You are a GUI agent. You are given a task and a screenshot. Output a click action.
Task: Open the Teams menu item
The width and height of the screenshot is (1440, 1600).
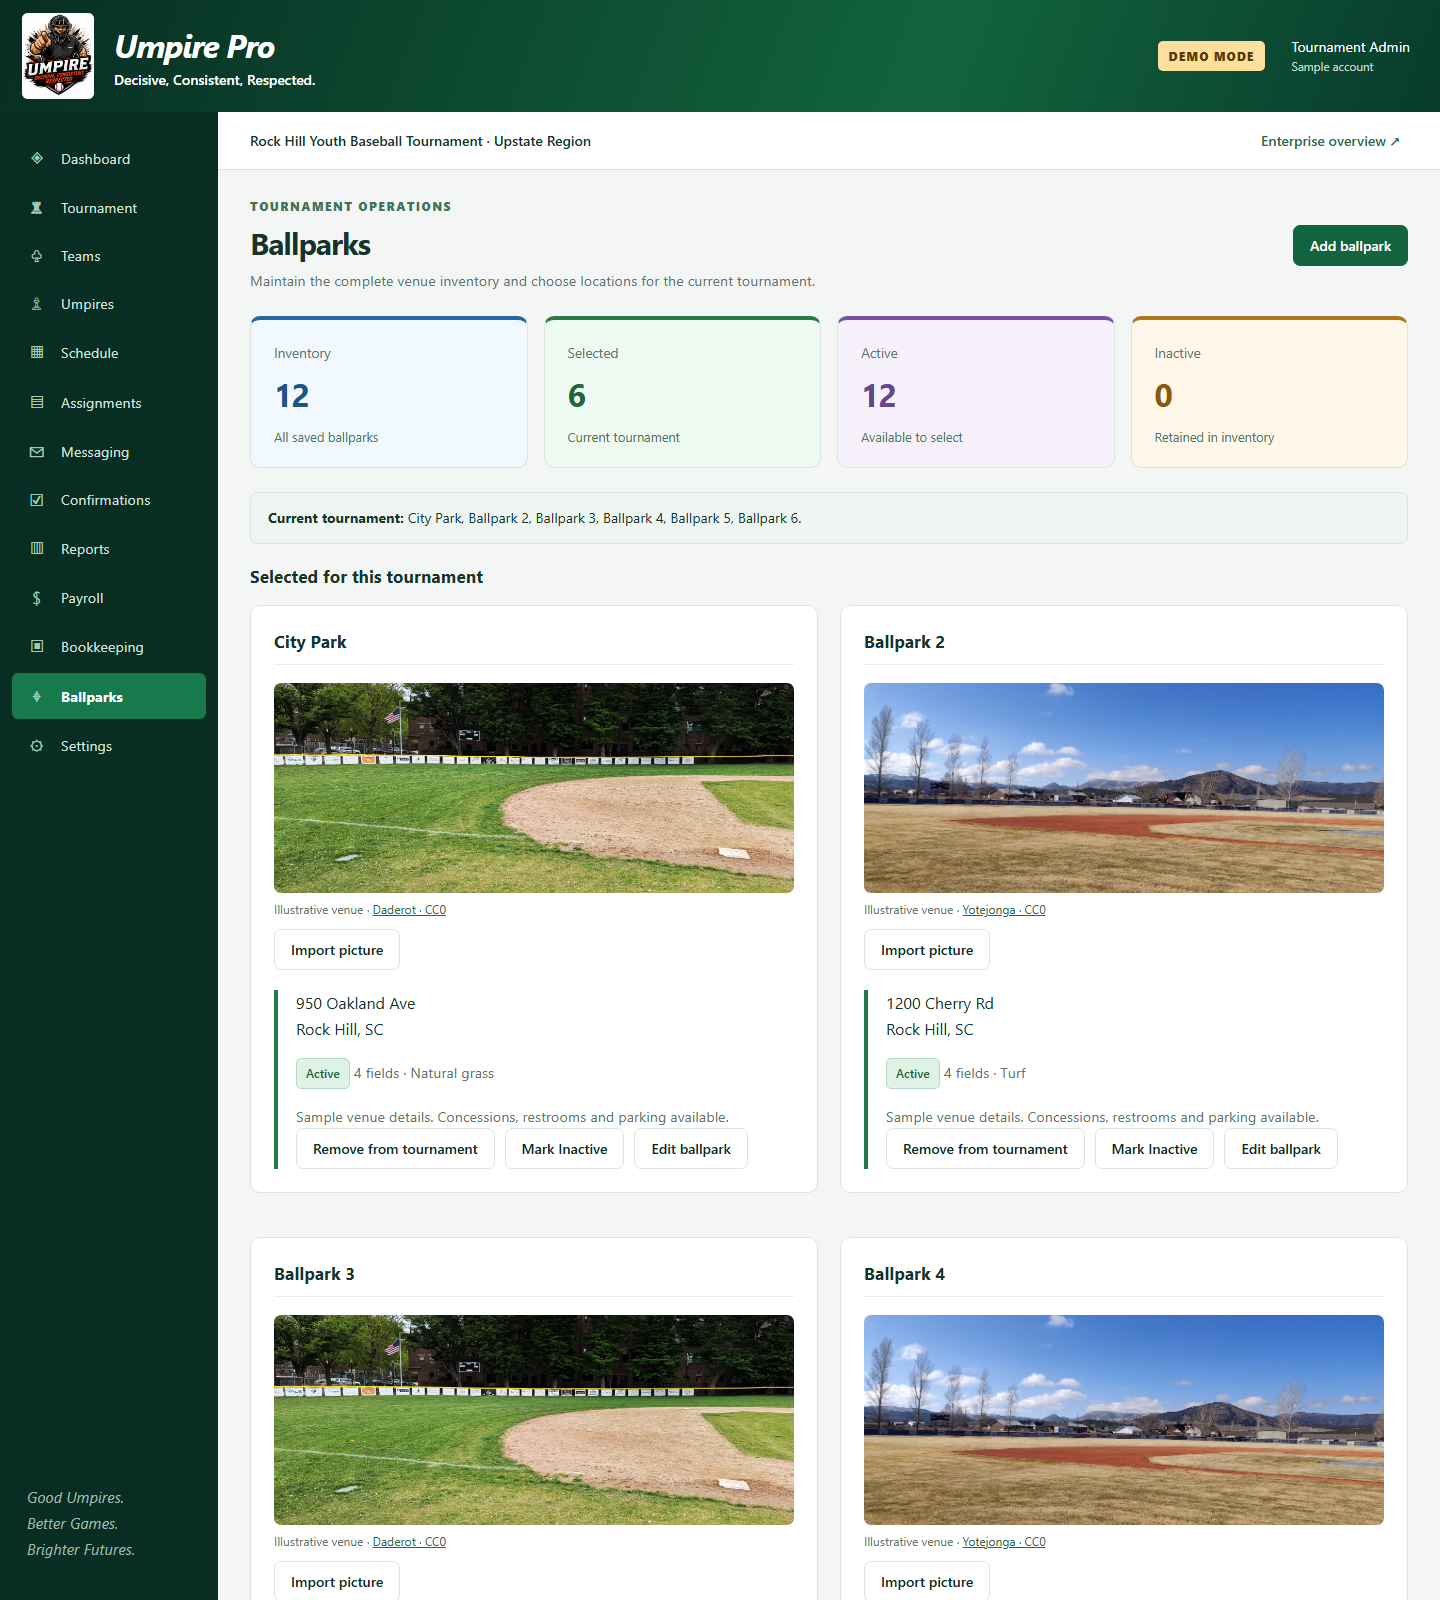click(x=109, y=256)
